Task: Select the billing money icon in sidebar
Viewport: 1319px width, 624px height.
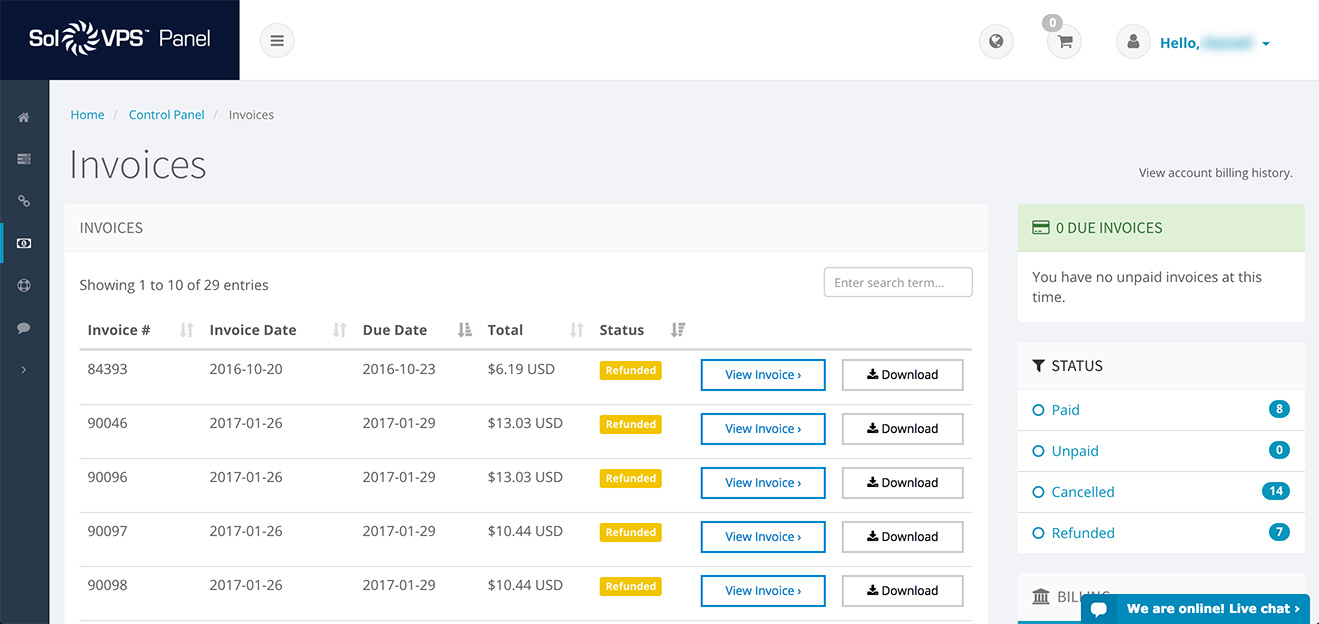Action: click(x=24, y=243)
